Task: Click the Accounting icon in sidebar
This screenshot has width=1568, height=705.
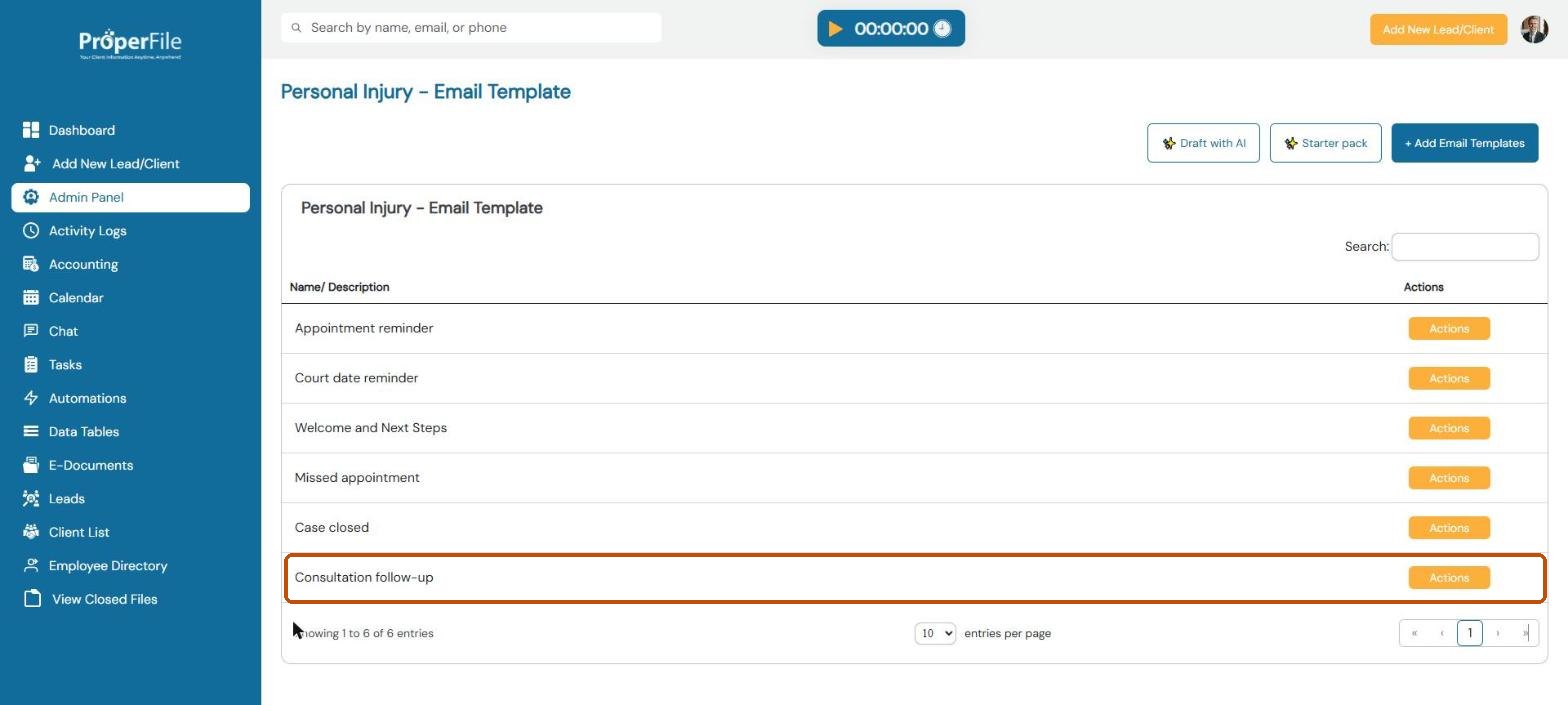Action: pos(31,264)
